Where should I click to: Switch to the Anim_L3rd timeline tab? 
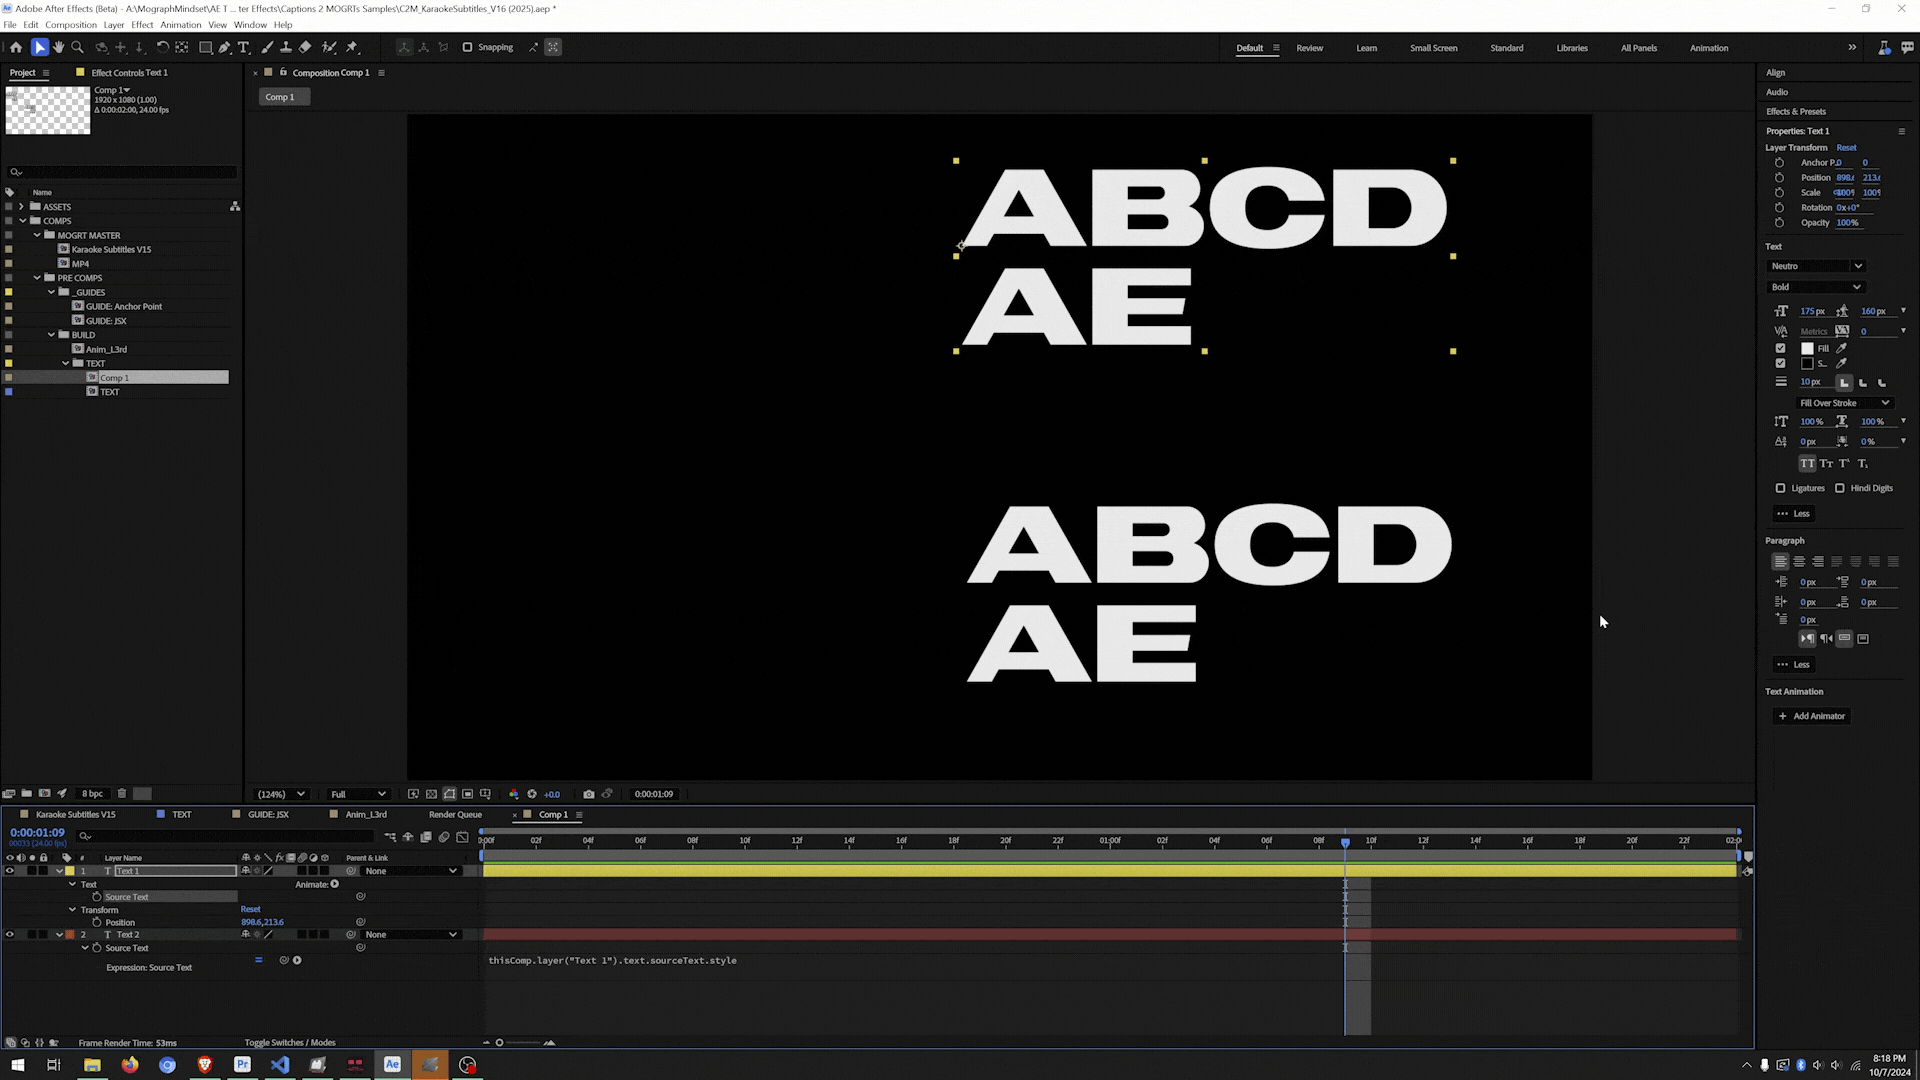(x=365, y=814)
